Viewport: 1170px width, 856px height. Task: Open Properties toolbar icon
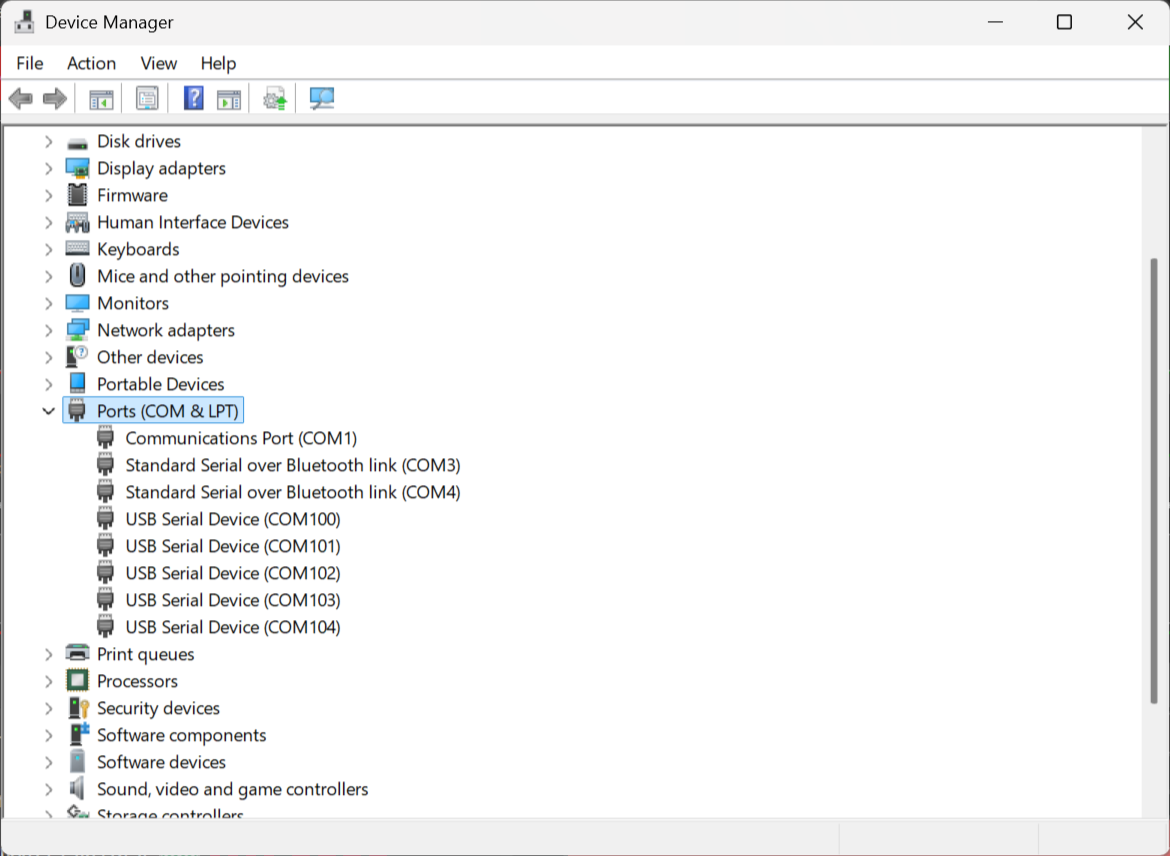point(147,99)
